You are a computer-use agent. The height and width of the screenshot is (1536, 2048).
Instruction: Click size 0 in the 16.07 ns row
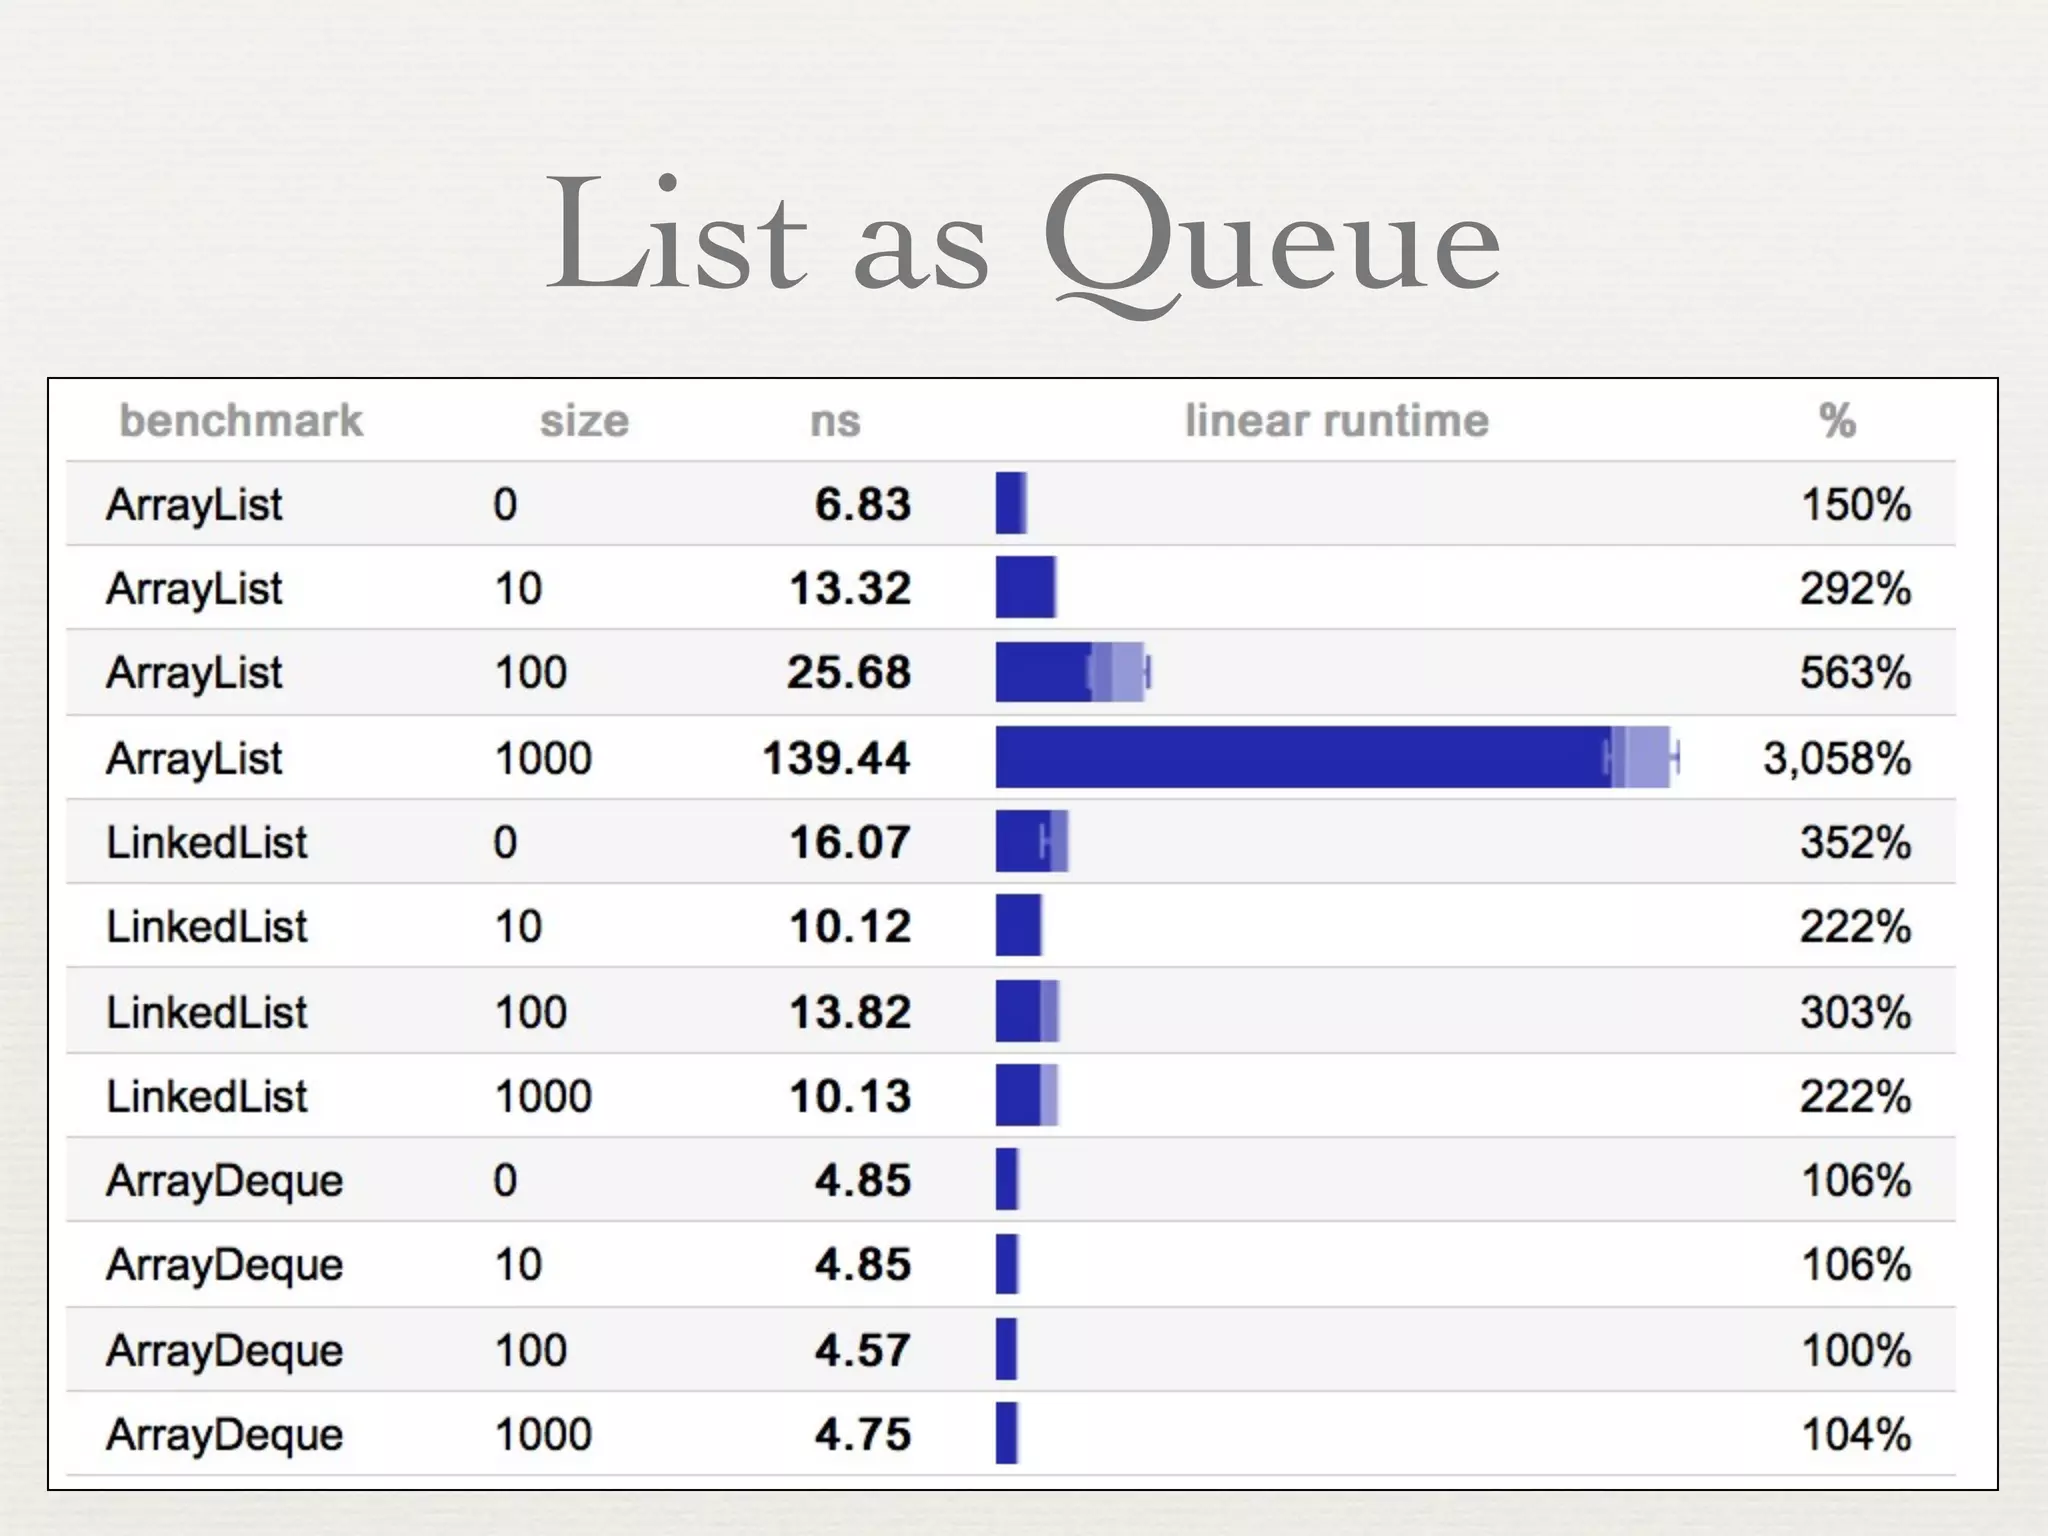coord(505,842)
